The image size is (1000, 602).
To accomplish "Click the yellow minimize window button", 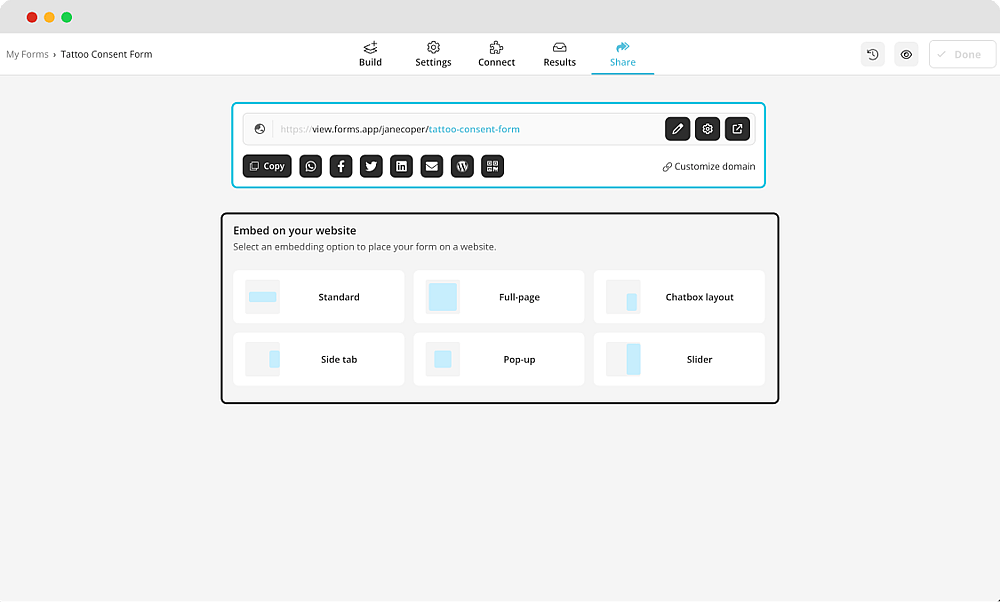I will tap(49, 17).
